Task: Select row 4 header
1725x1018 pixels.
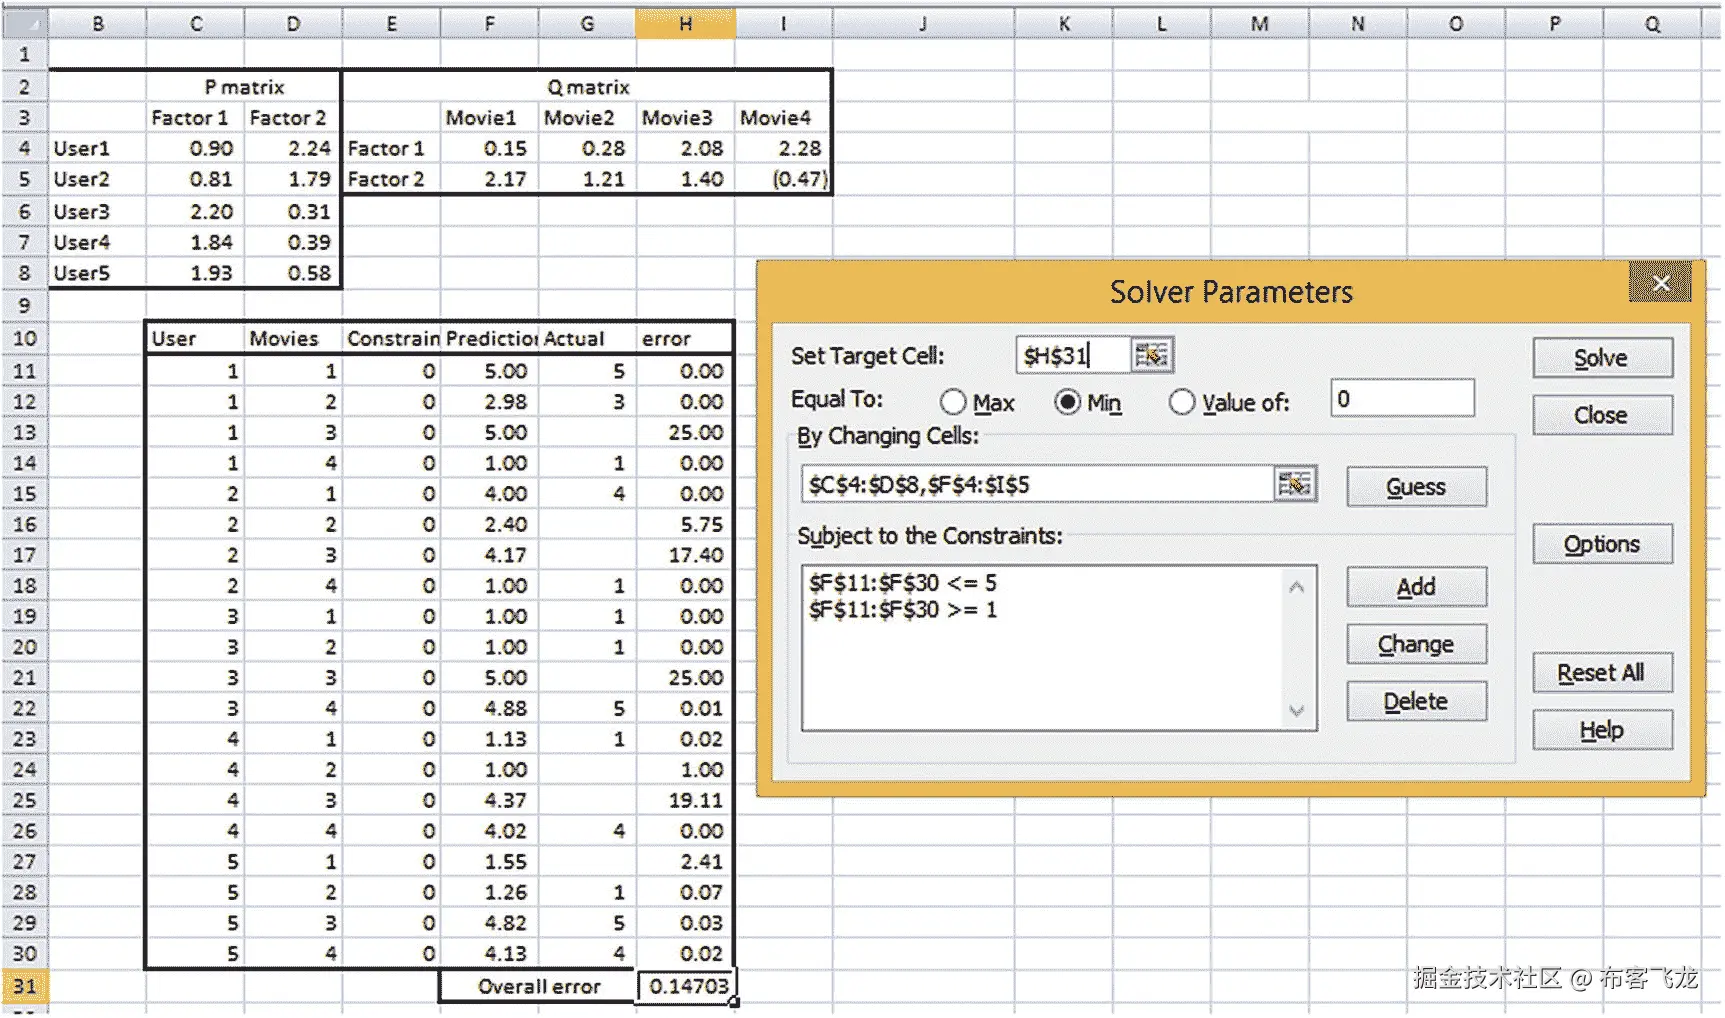Action: coord(24,149)
